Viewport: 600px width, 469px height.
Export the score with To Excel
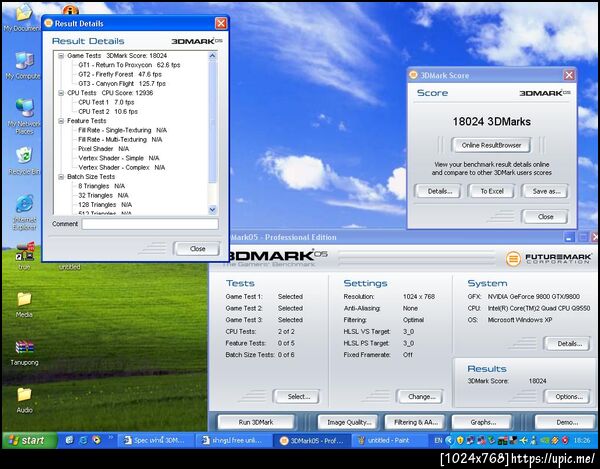click(x=492, y=191)
